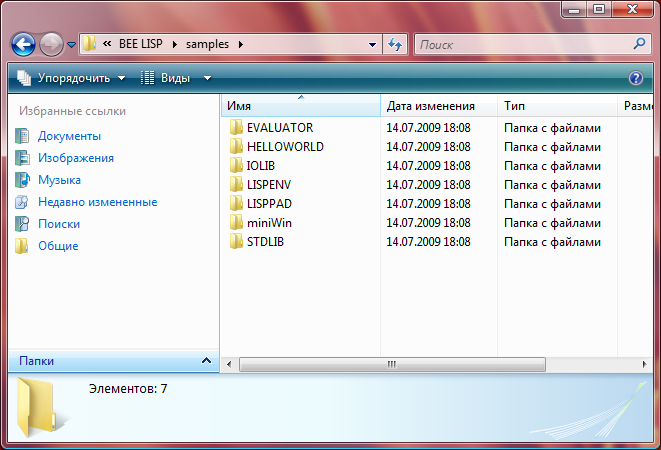Screen dimensions: 661x450
Task: Click the search magnifier icon
Action: point(640,44)
